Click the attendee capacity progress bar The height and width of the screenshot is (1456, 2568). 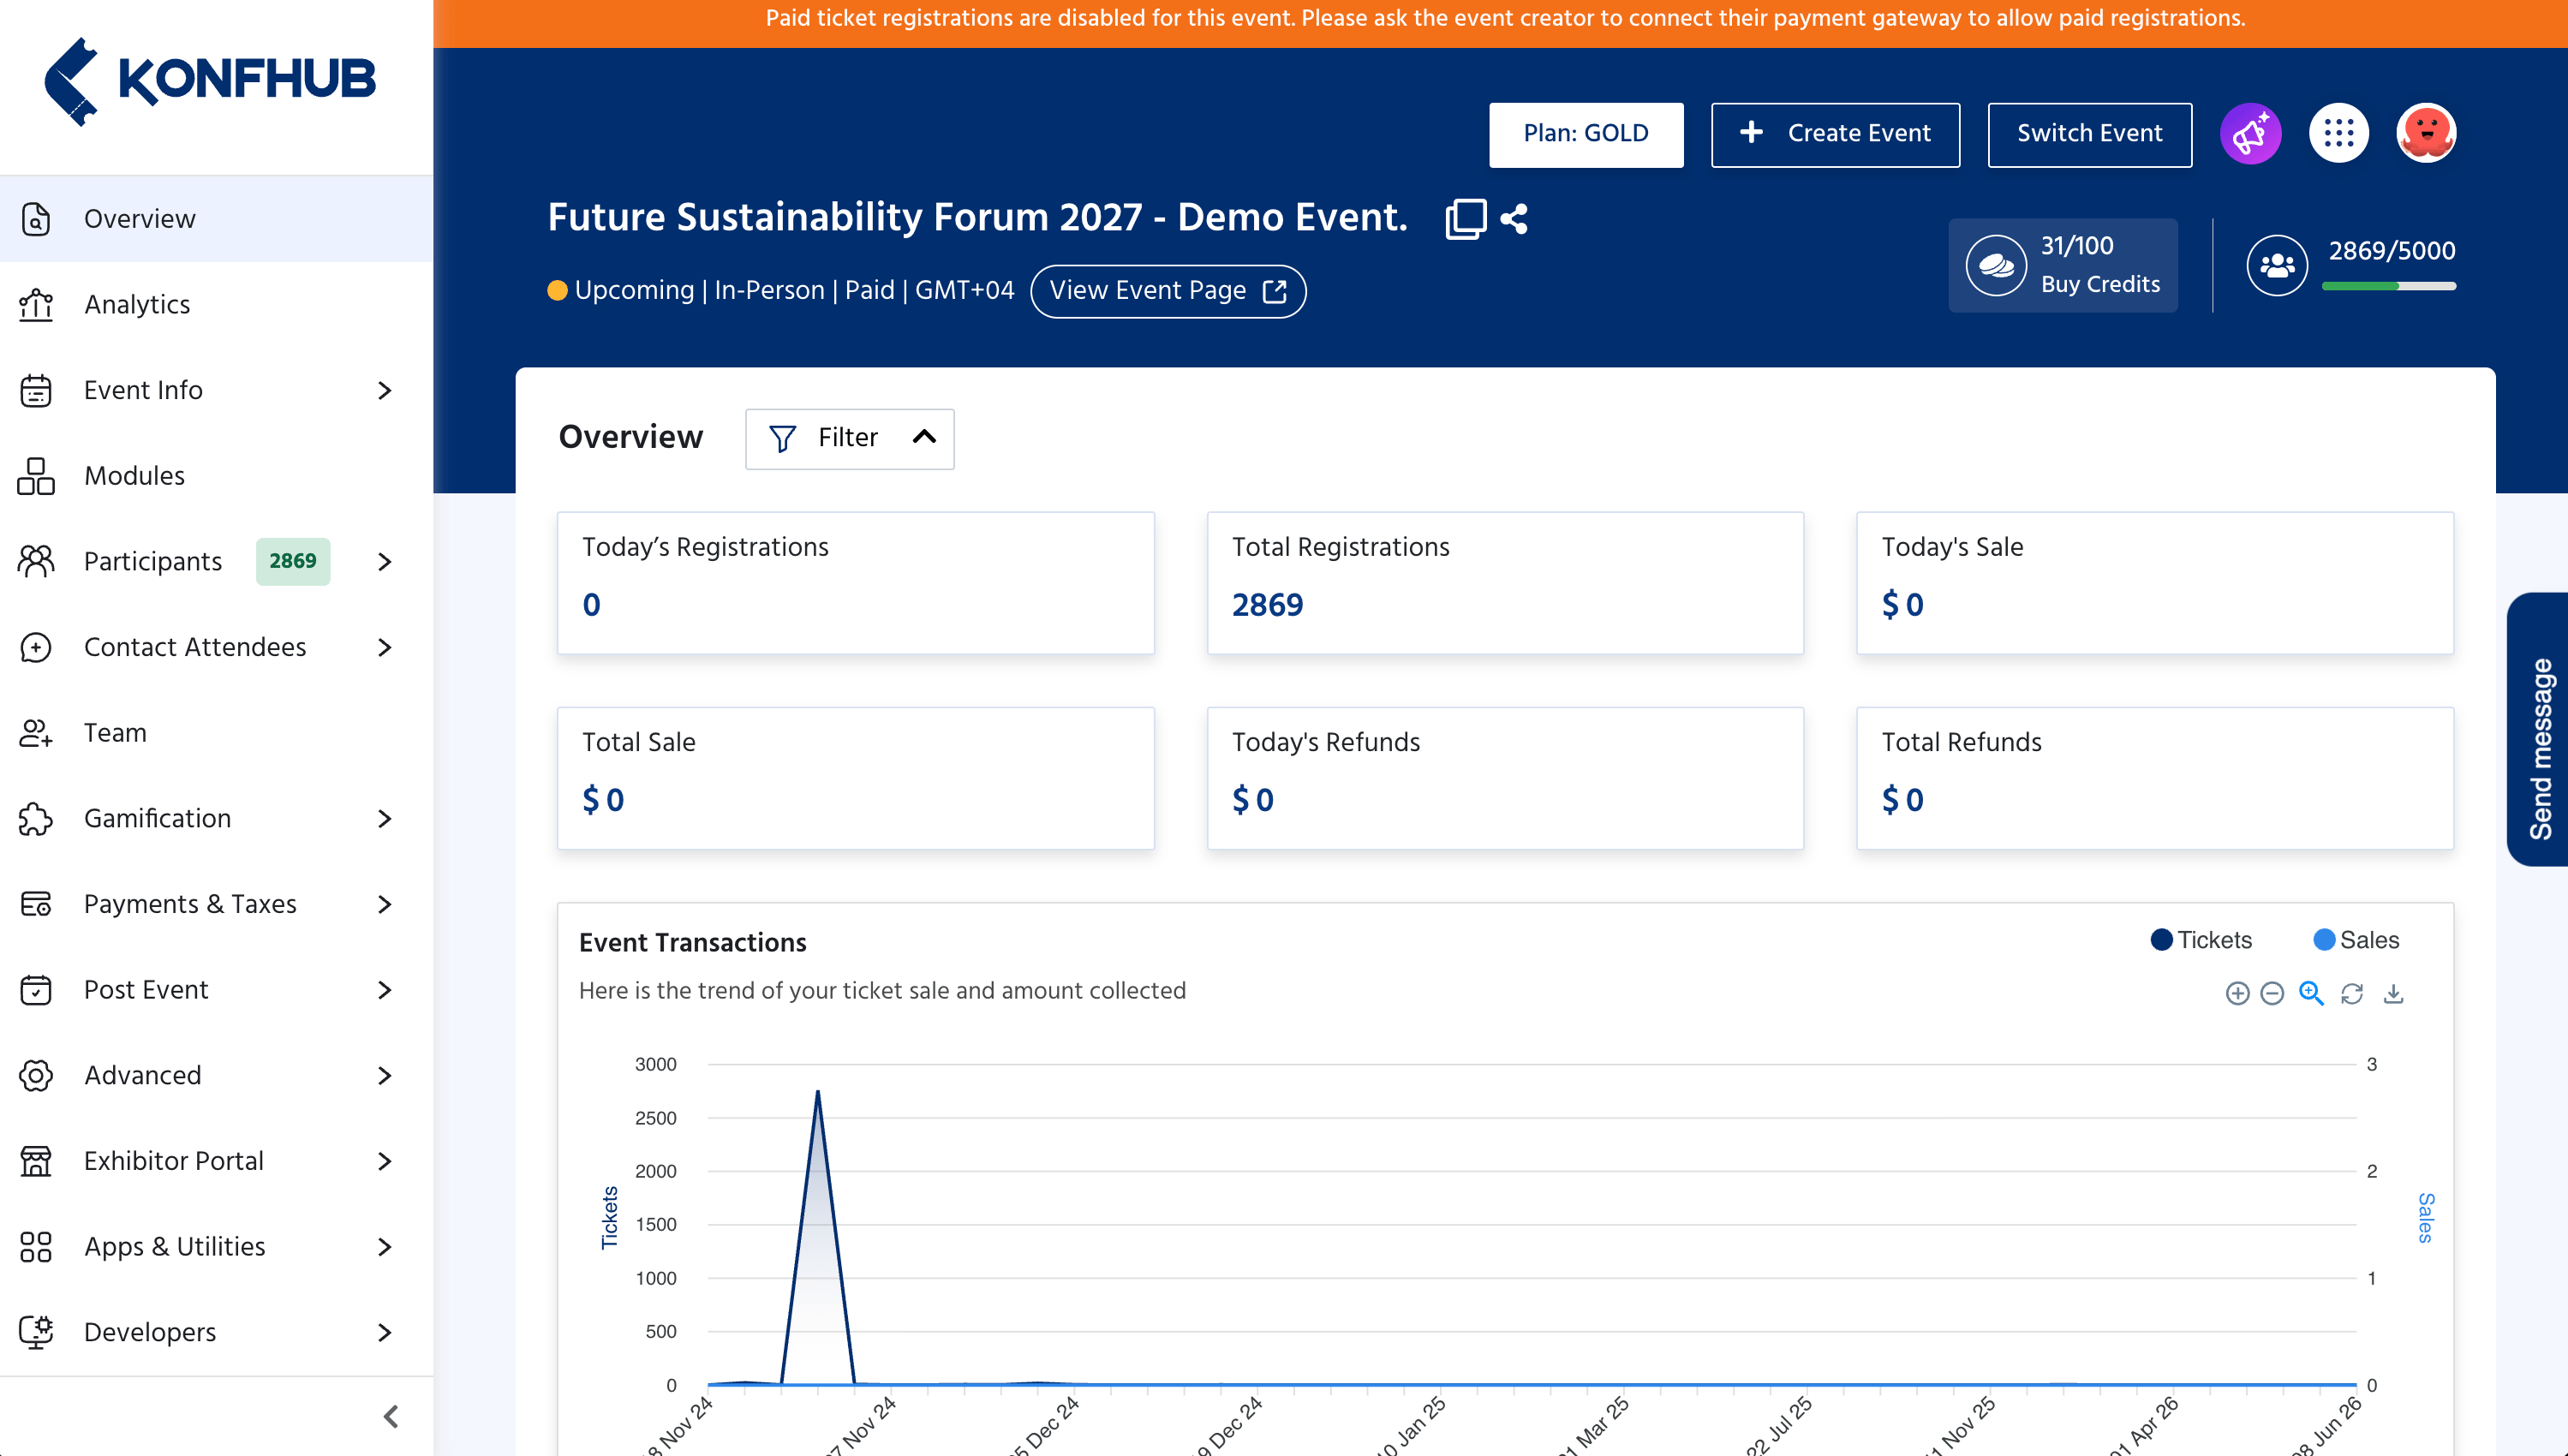2388,286
